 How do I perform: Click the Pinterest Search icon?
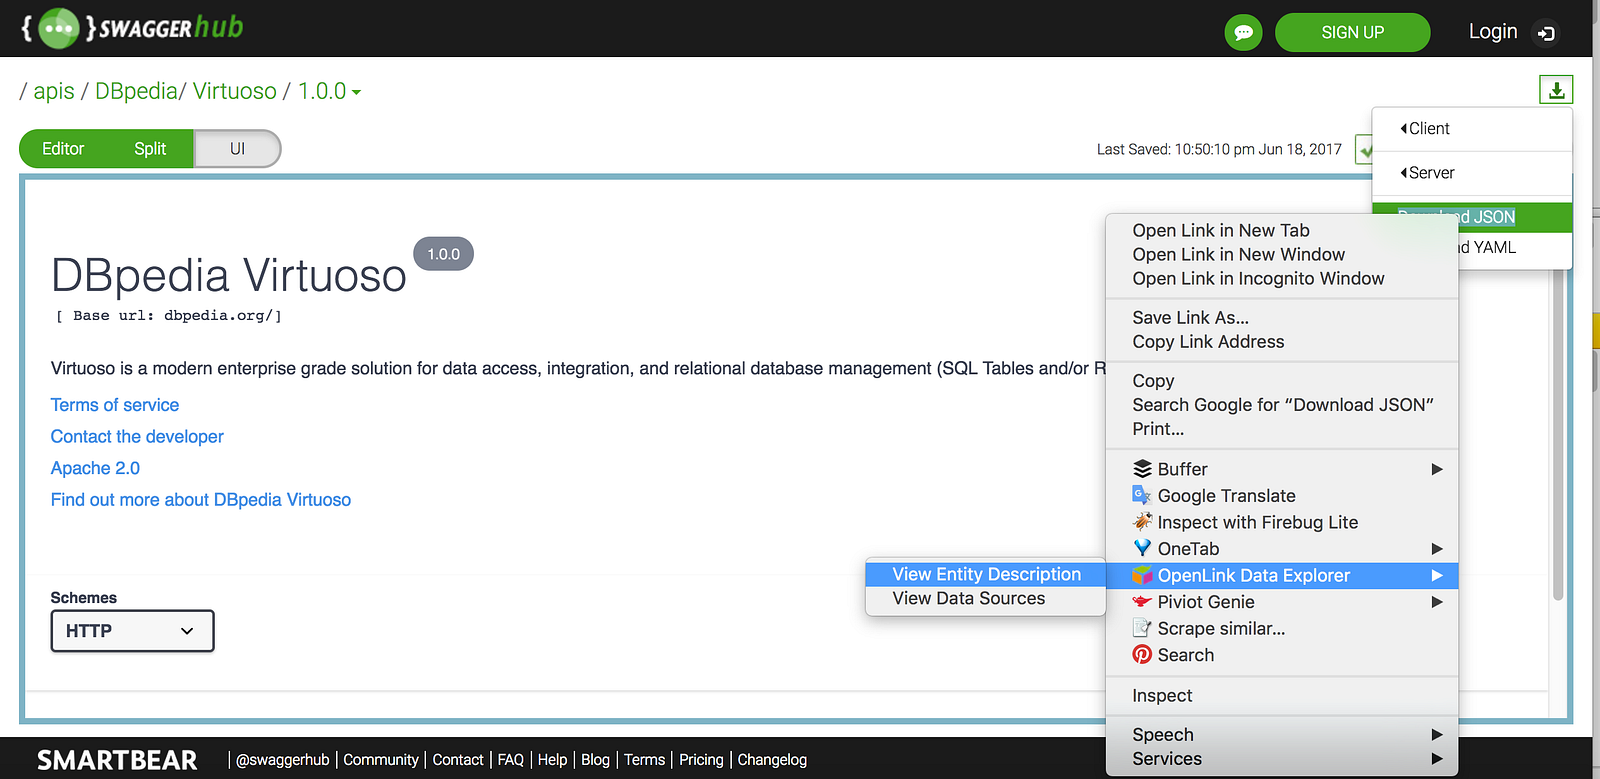[1142, 655]
